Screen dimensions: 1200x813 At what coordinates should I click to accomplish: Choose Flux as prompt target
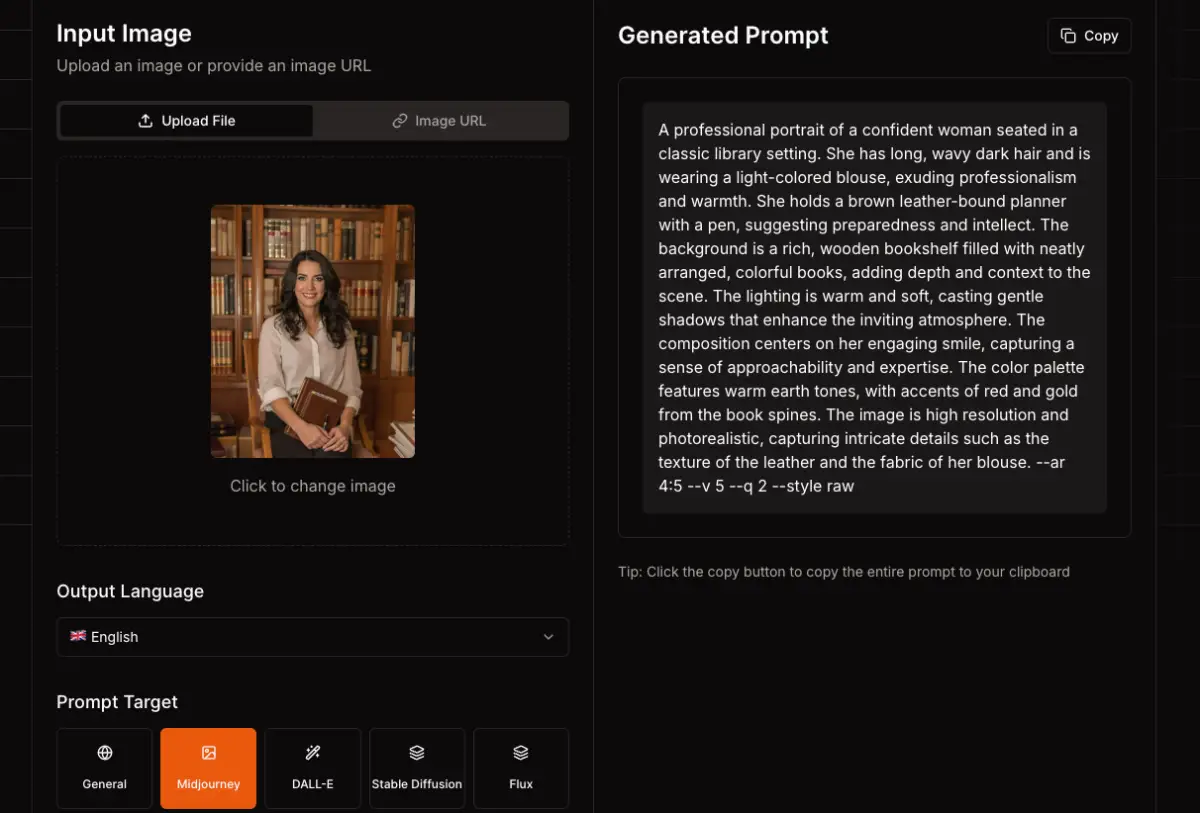520,768
